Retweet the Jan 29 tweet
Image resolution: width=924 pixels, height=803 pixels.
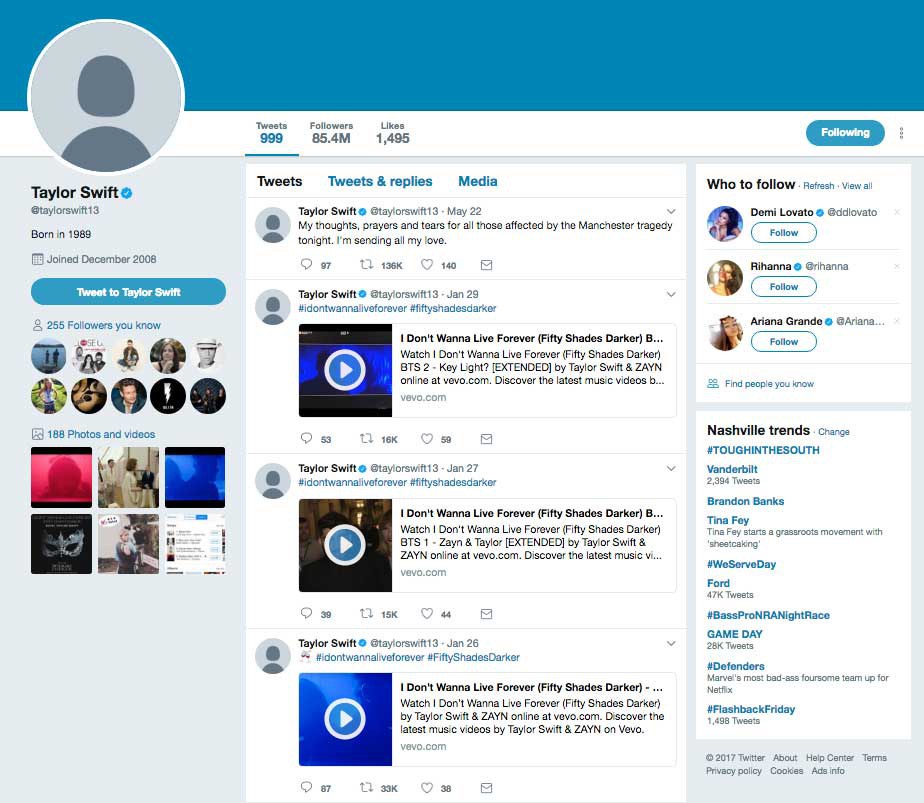coord(367,438)
